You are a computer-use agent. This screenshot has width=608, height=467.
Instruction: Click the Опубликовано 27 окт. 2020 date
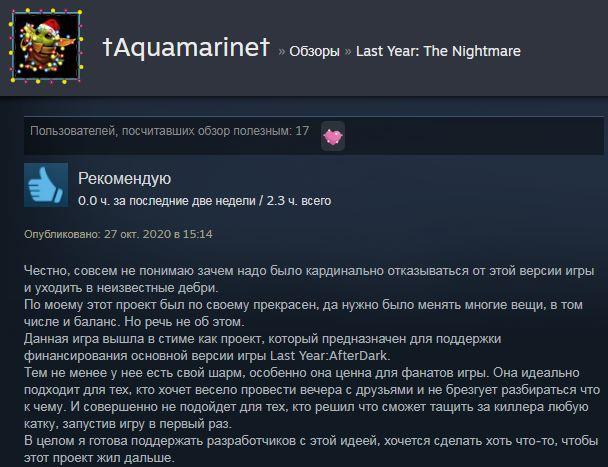click(118, 234)
